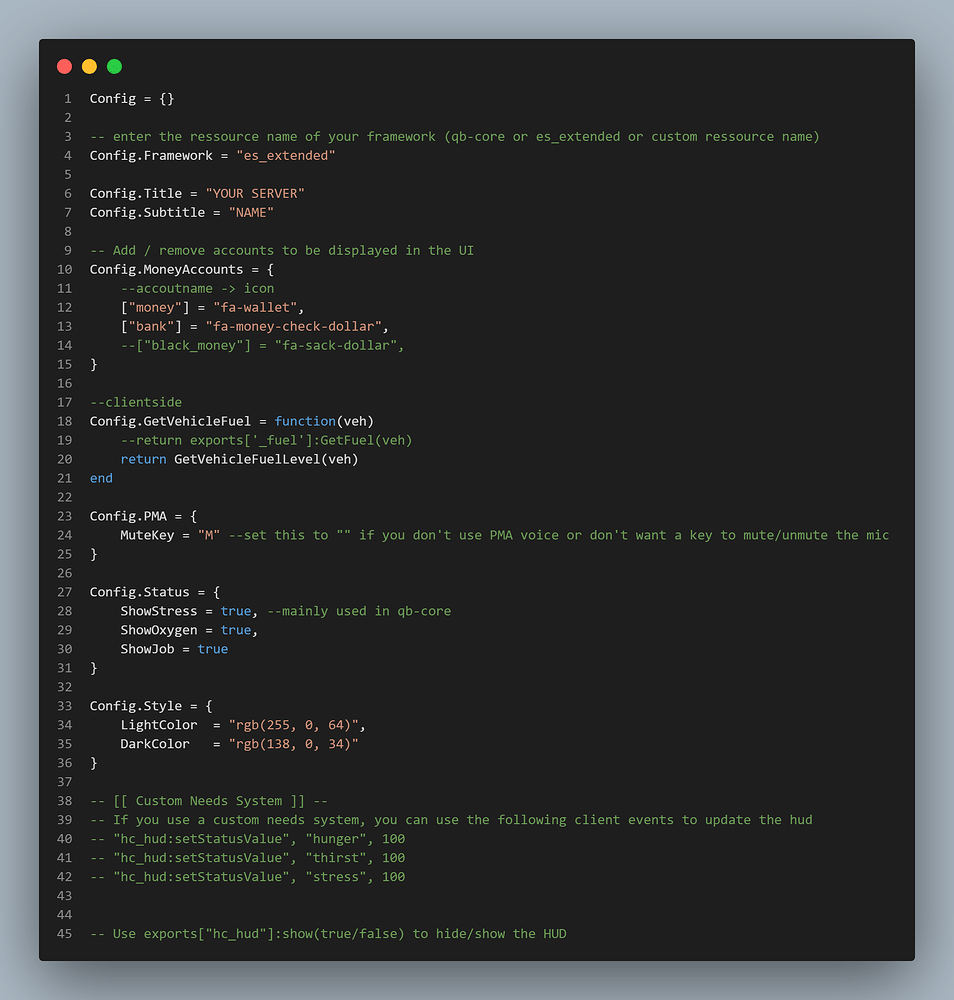Click the green maximize window dot
Screen dimensions: 954x1000
(114, 66)
